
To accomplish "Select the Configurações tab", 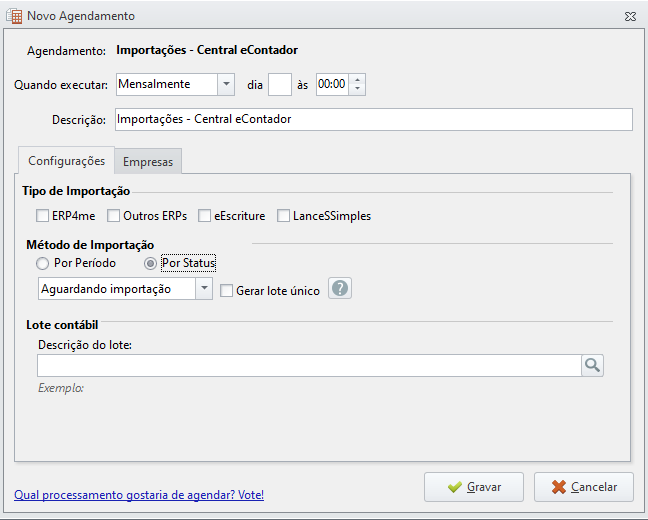I will tap(67, 161).
